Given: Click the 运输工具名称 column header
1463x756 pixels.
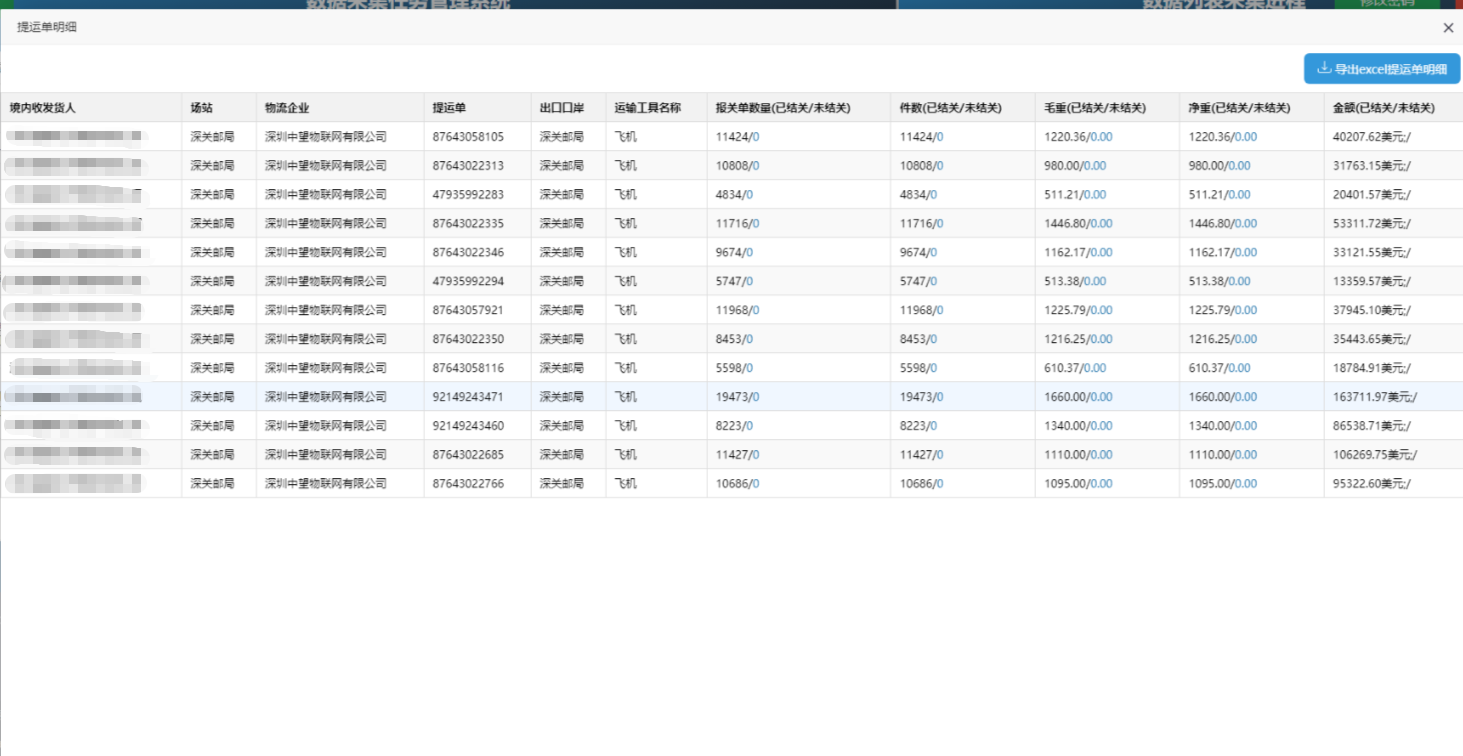Looking at the screenshot, I should coord(647,108).
